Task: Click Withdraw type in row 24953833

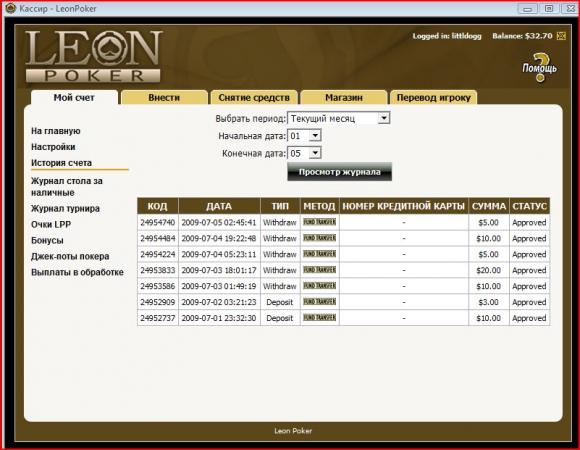Action: pyautogui.click(x=280, y=270)
